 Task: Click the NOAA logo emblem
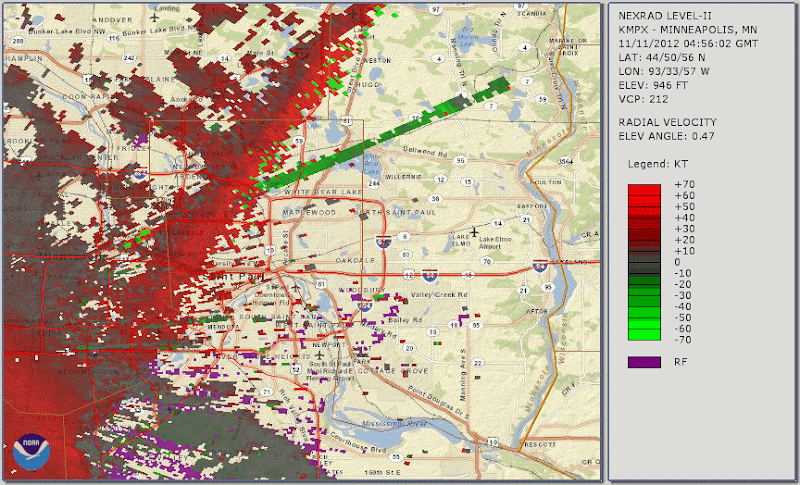31,452
